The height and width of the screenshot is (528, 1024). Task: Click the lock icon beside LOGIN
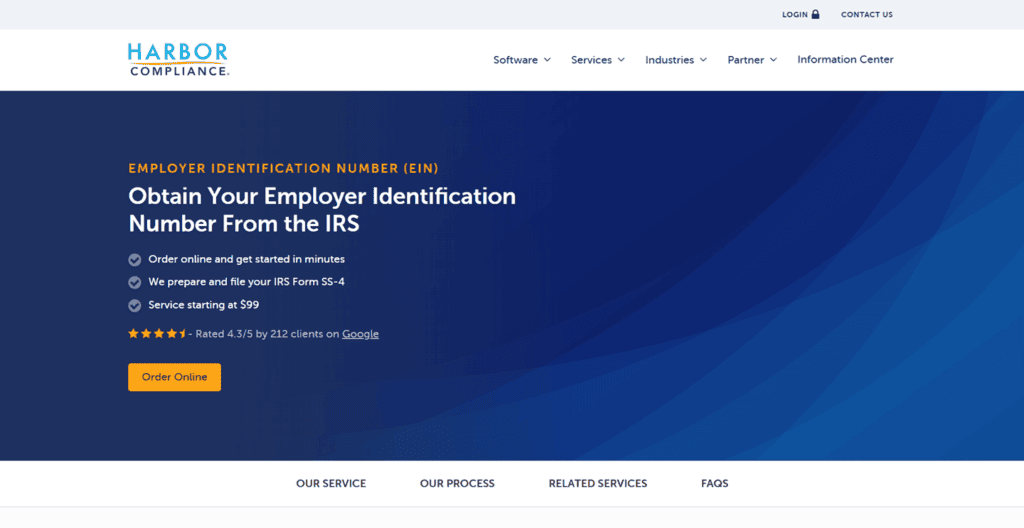[x=815, y=14]
